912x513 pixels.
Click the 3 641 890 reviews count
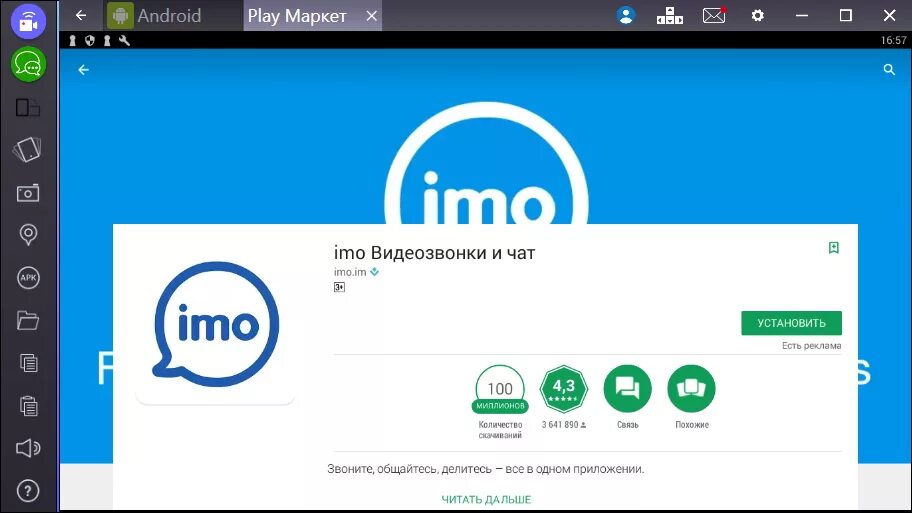click(x=564, y=425)
